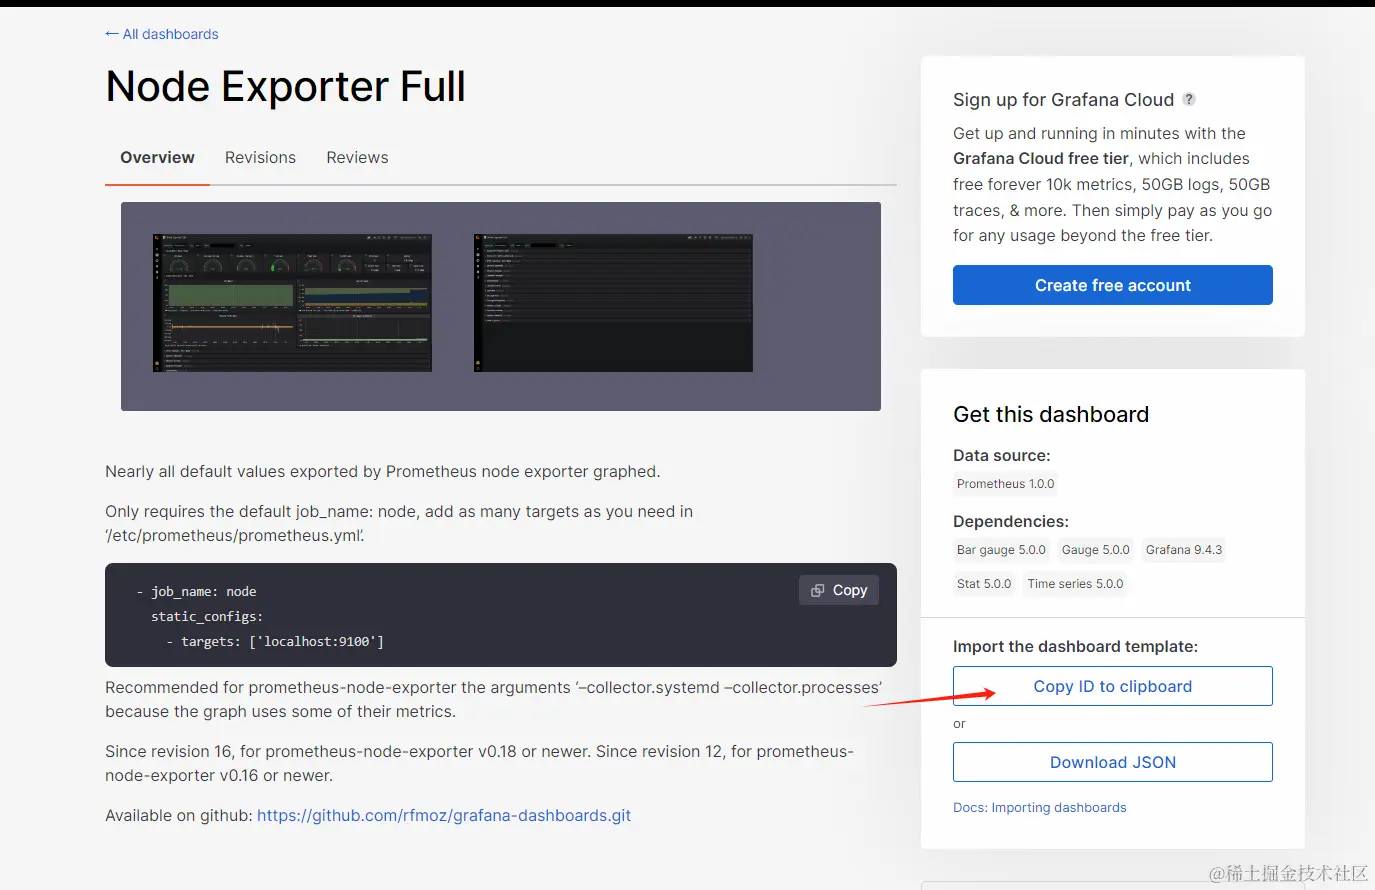Viewport: 1375px width, 890px height.
Task: Select the Gauge 5.0.0 dependency tag
Action: pos(1095,550)
